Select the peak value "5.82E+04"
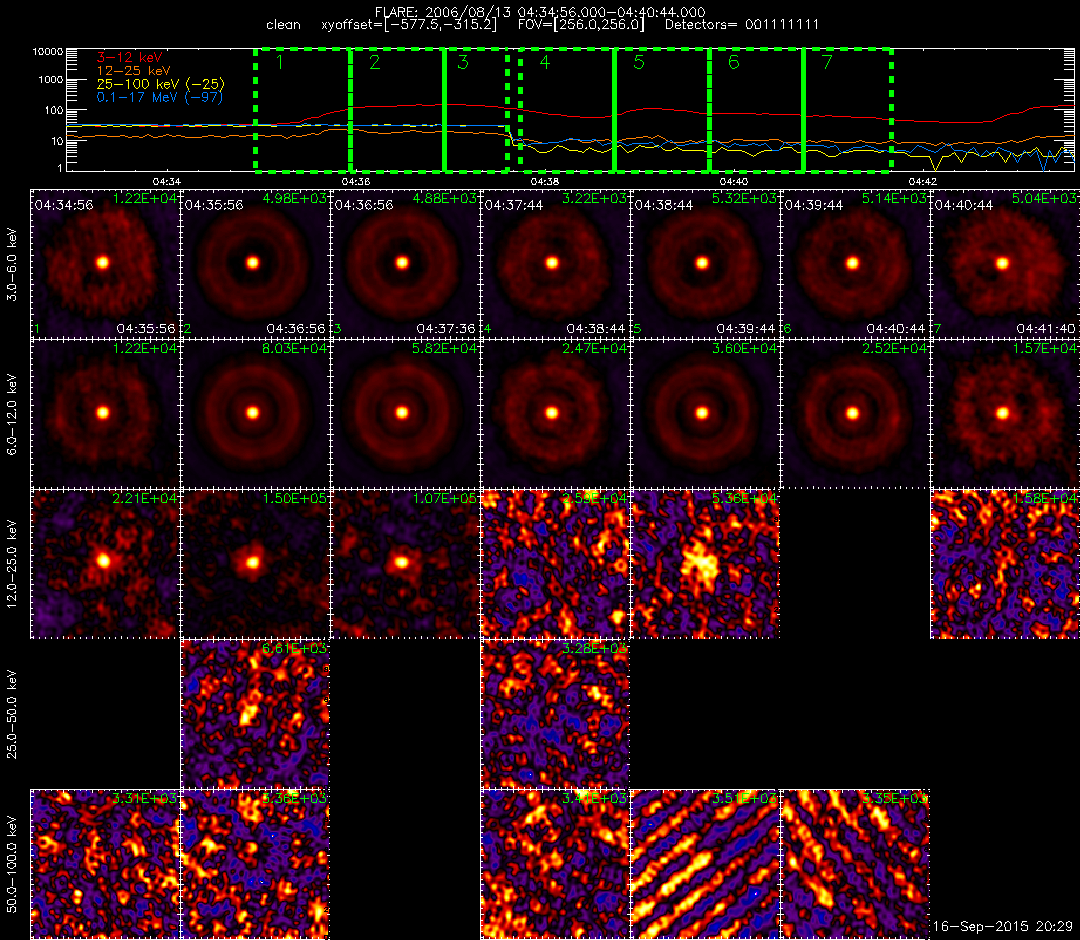Viewport: 1080px width, 940px height. tap(444, 348)
